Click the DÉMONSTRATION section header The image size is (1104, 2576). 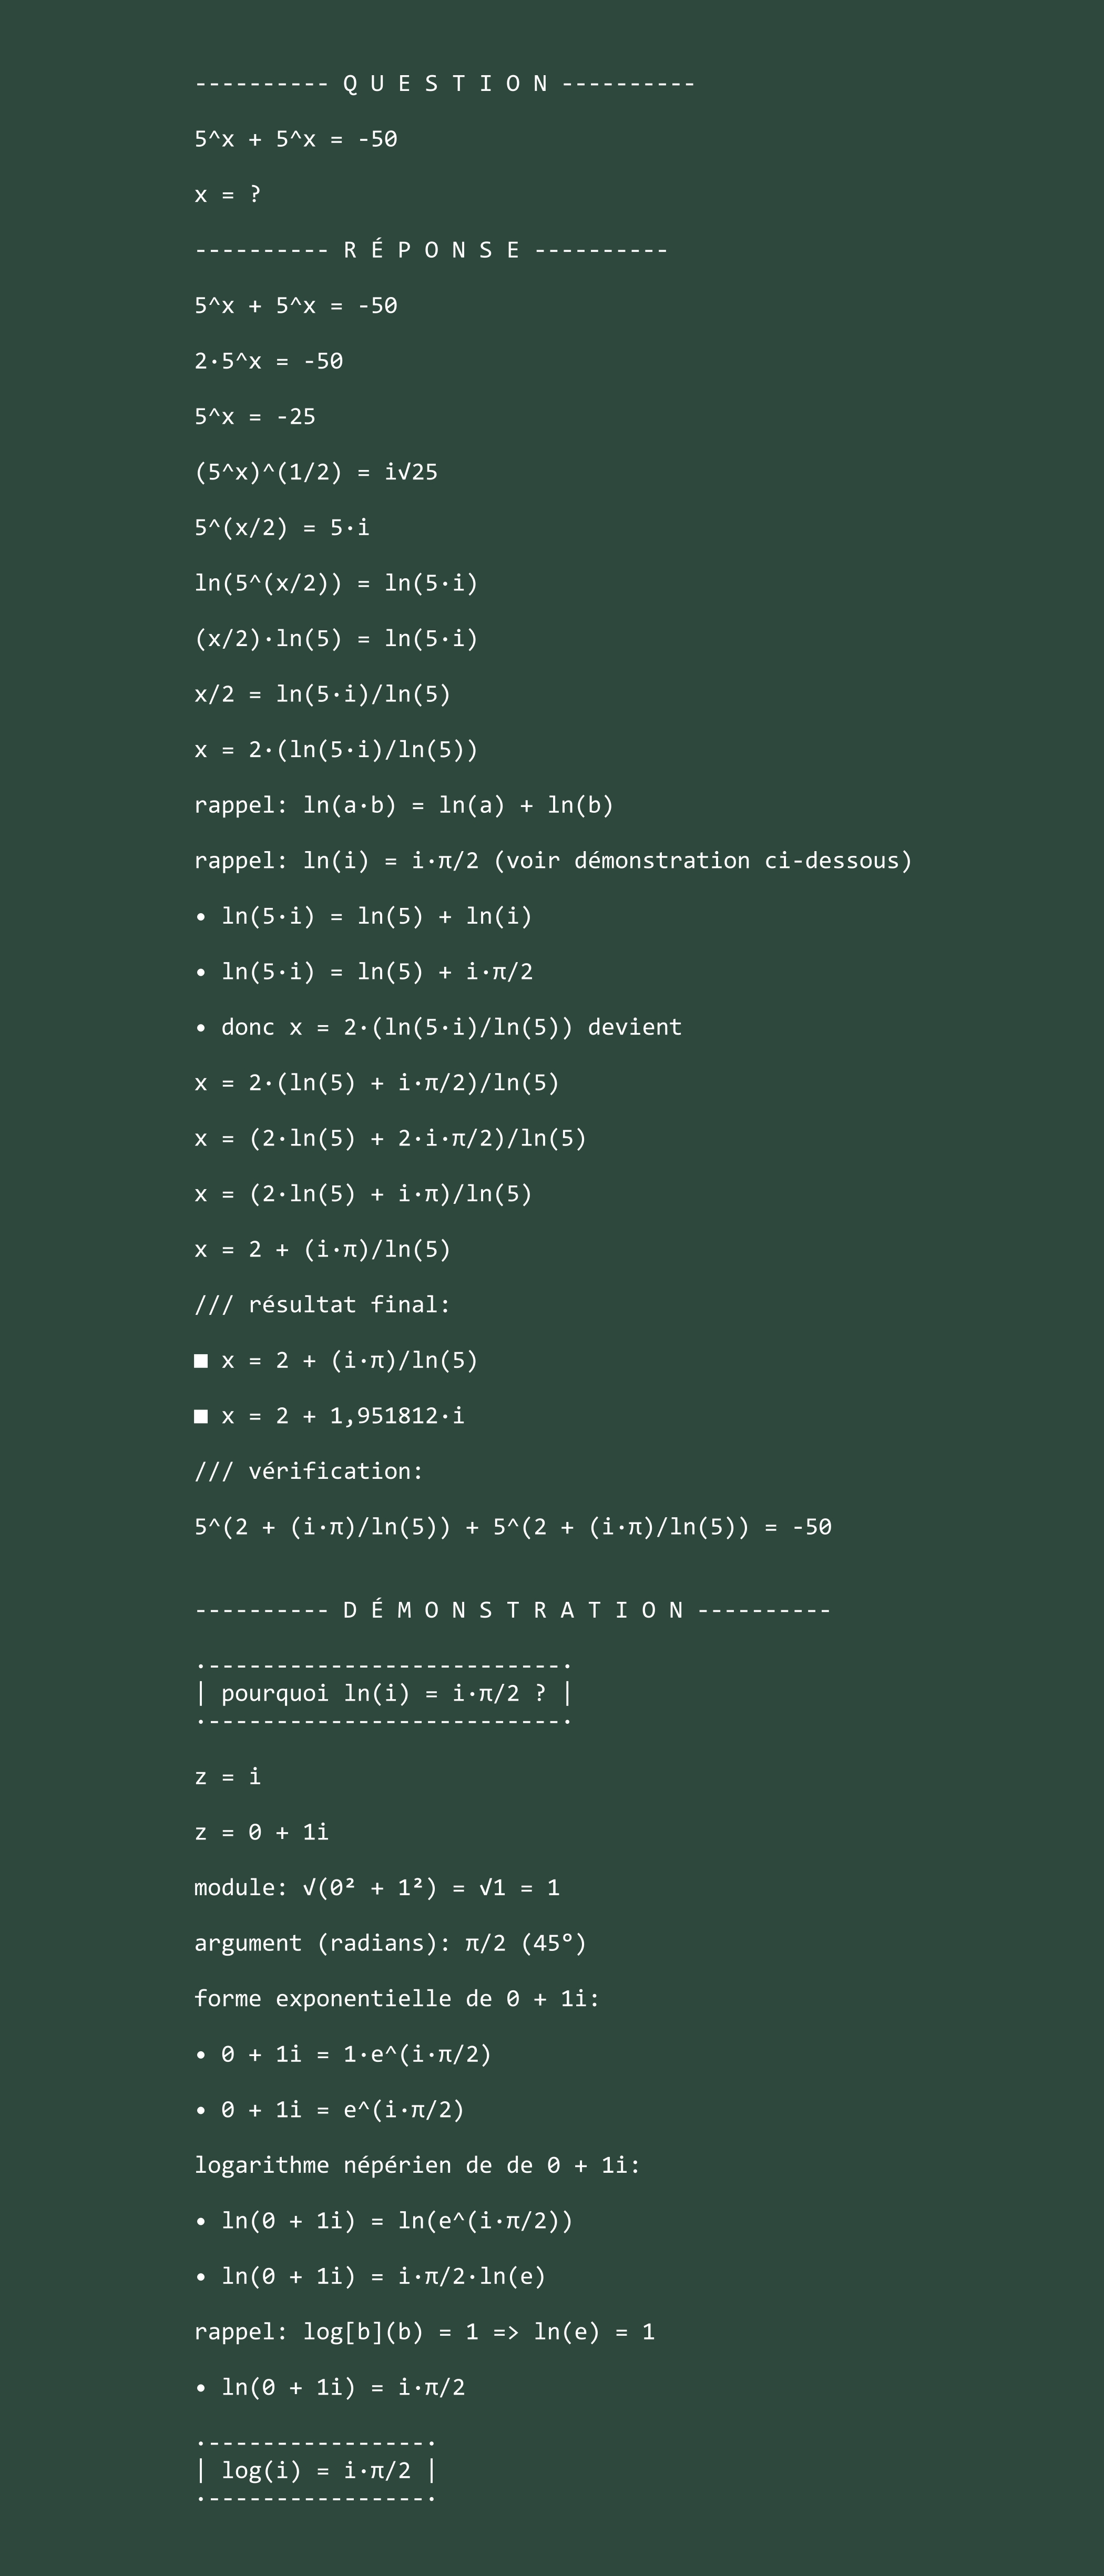point(513,1610)
